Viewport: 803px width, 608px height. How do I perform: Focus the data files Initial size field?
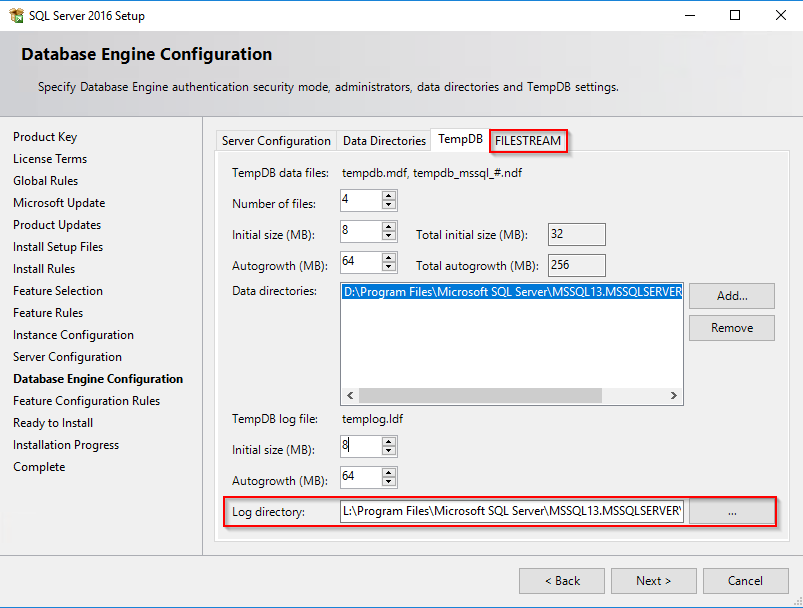coord(362,232)
